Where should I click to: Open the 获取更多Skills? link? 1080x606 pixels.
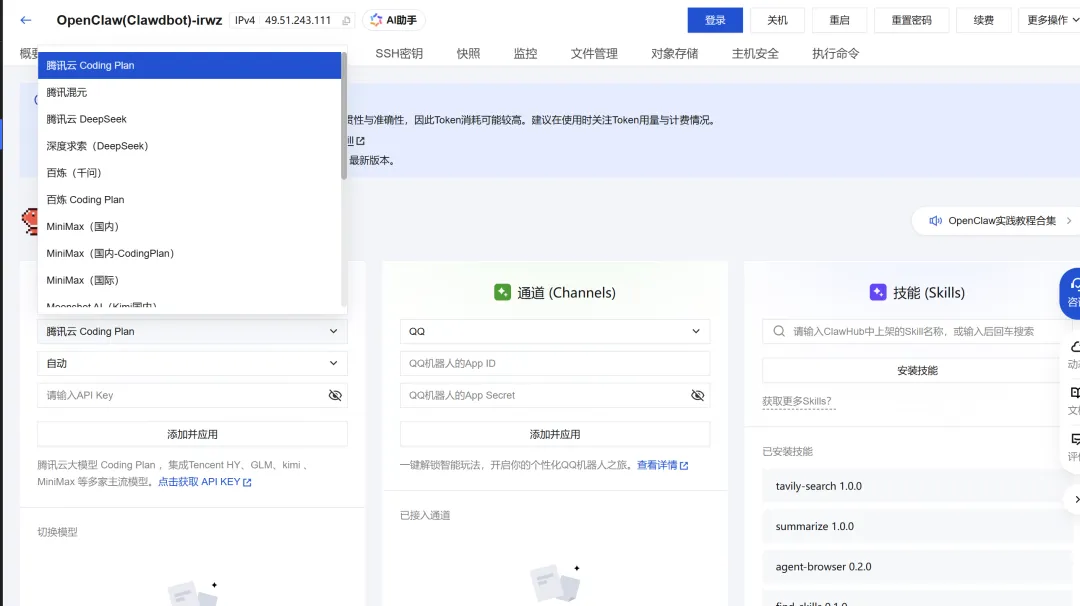[x=797, y=401]
